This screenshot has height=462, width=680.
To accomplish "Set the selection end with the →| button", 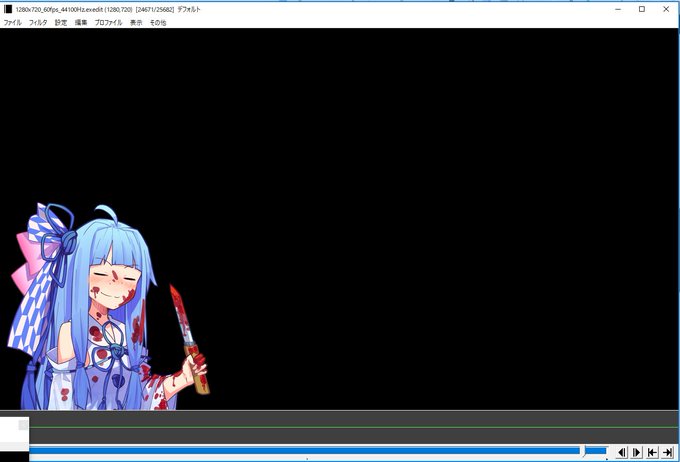I will point(667,452).
